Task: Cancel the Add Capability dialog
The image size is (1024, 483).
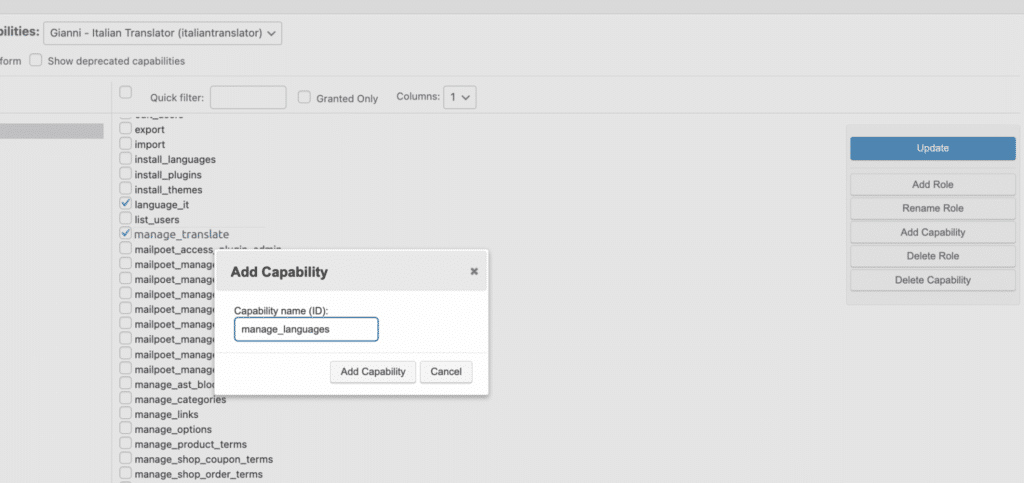Action: coord(446,371)
